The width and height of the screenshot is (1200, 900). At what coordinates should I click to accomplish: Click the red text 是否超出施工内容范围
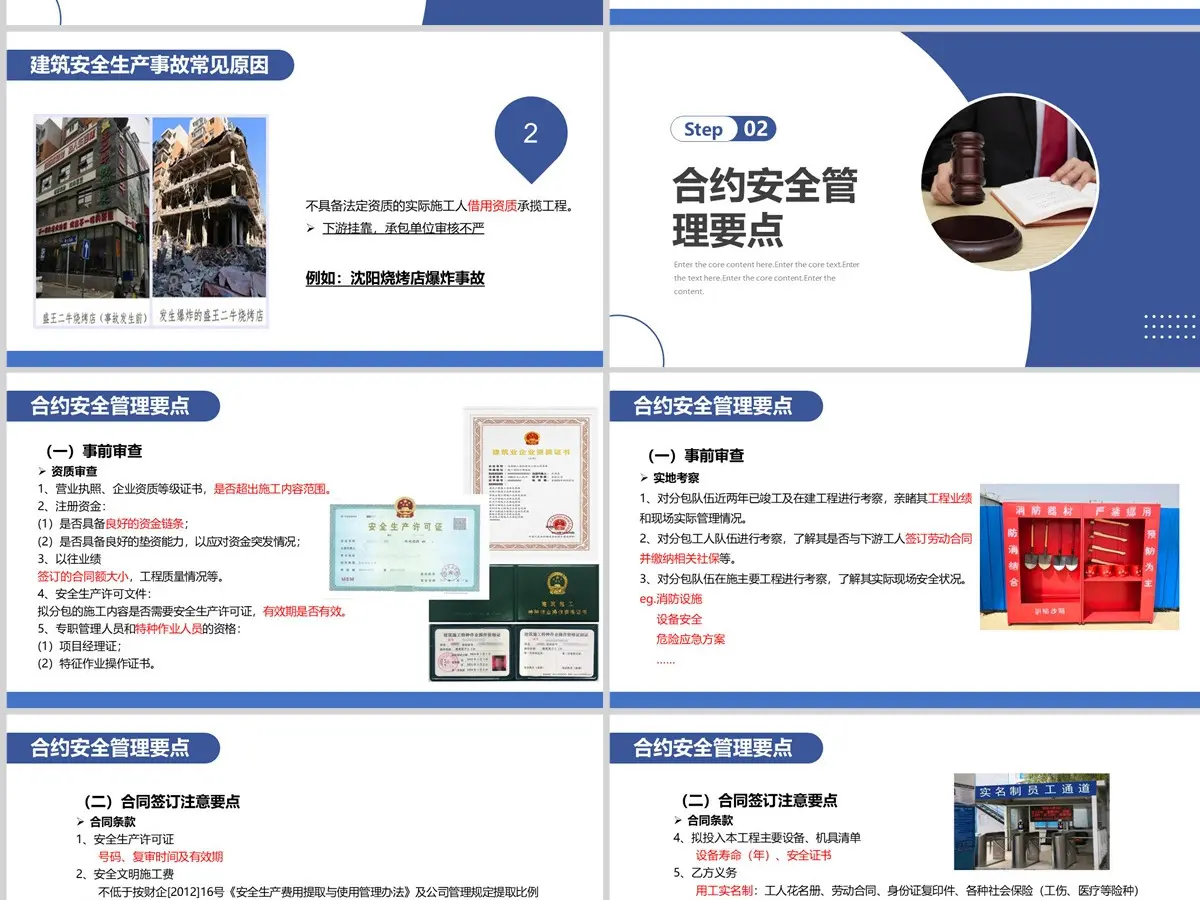[x=273, y=489]
